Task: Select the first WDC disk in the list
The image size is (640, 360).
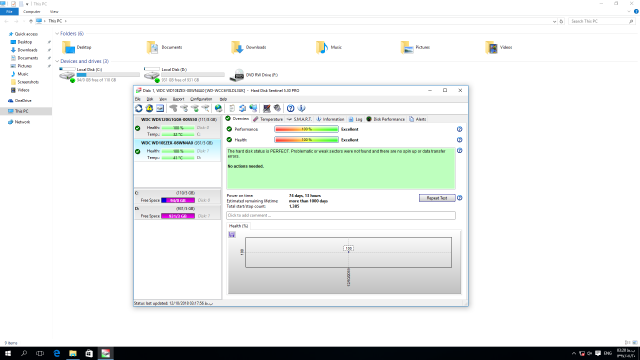Action: pos(178,127)
